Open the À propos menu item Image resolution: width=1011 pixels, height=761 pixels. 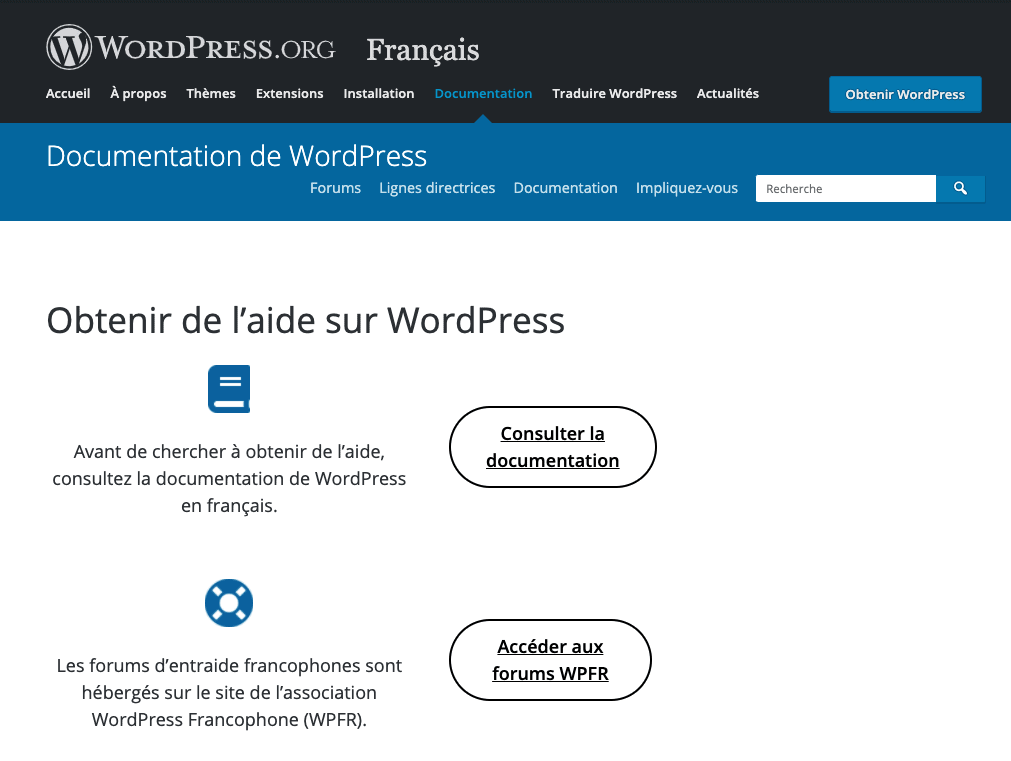pos(138,94)
